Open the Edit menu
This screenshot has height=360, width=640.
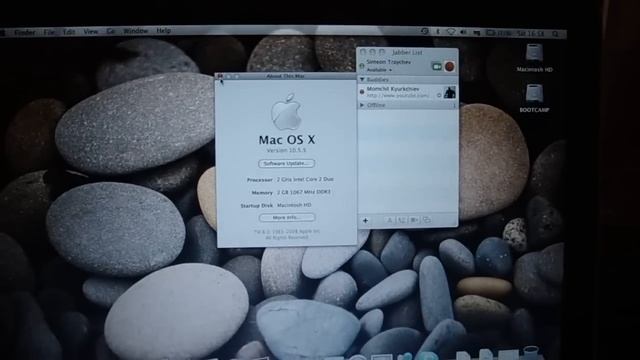69,31
